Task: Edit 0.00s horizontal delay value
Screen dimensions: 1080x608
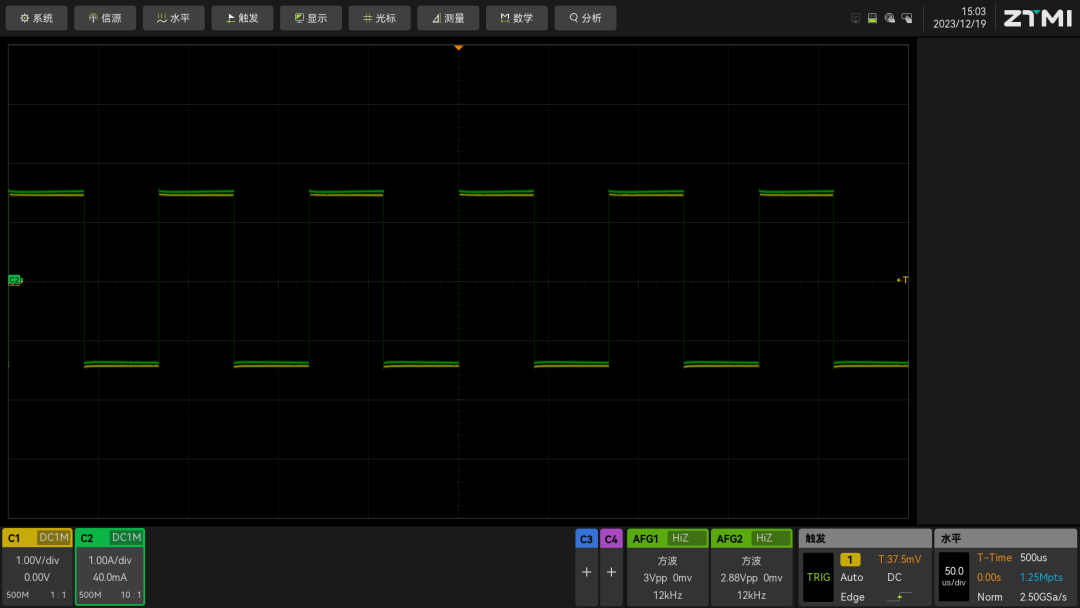Action: tap(989, 577)
